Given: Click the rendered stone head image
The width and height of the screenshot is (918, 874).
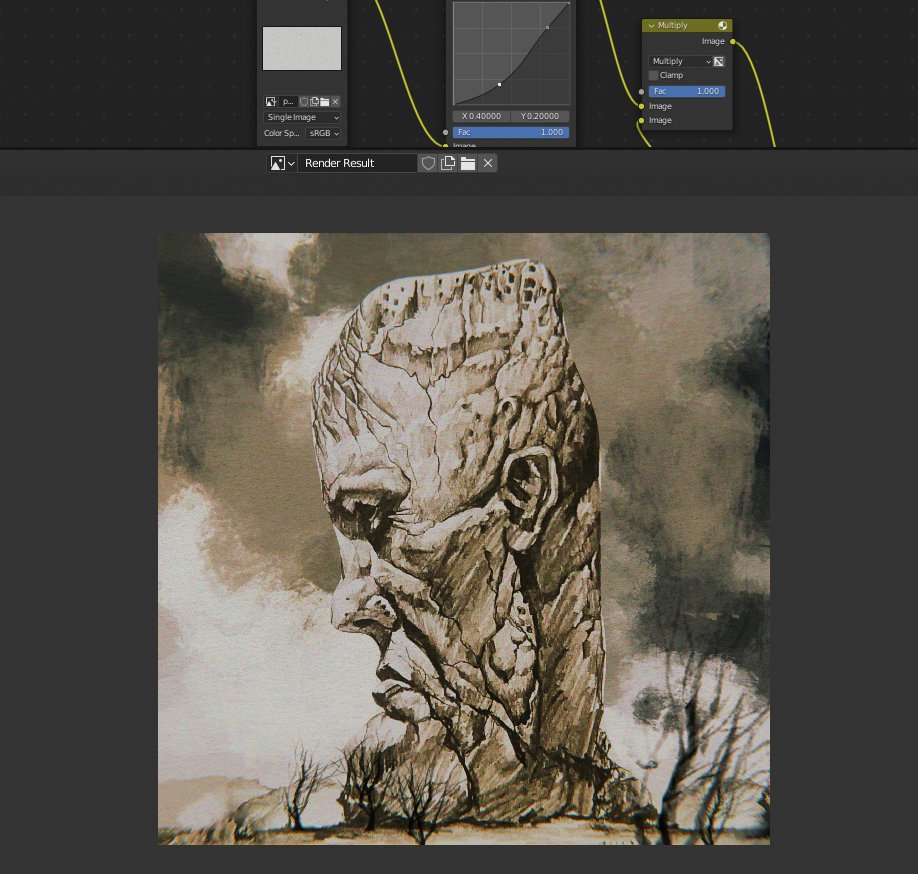Looking at the screenshot, I should coord(464,539).
